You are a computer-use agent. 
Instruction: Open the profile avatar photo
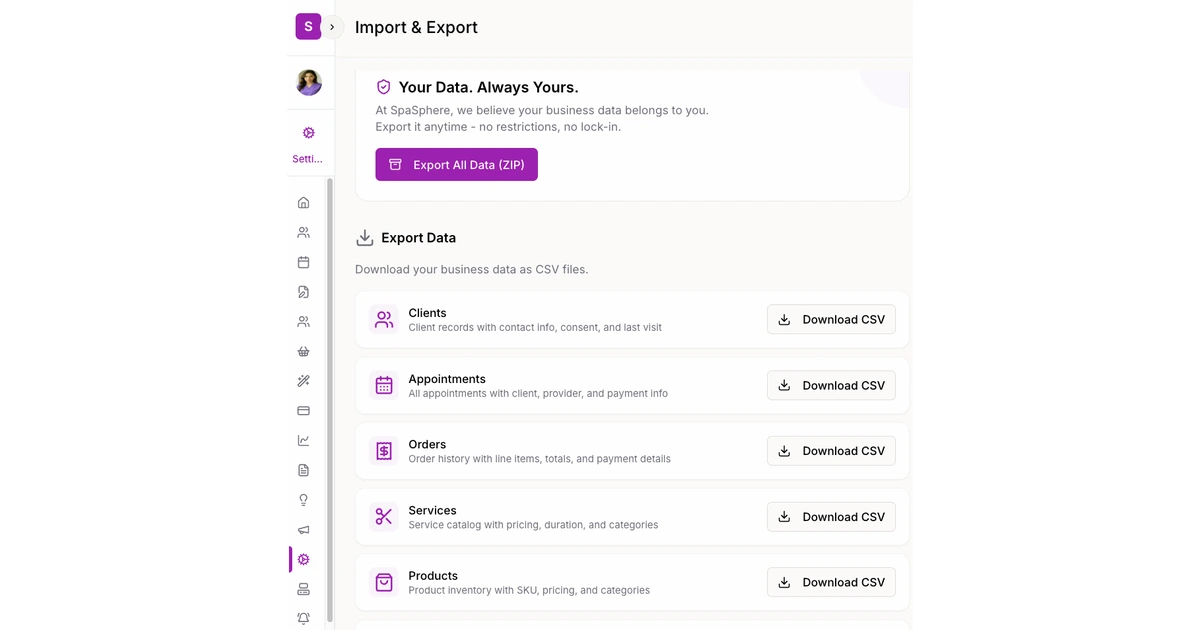coord(308,82)
